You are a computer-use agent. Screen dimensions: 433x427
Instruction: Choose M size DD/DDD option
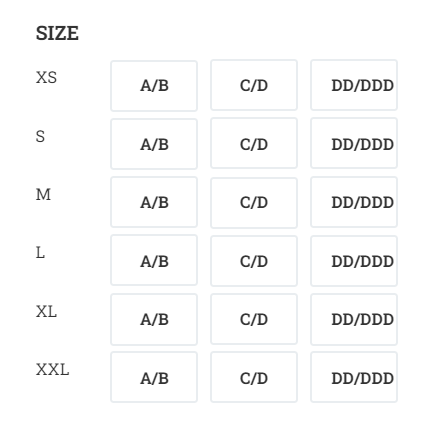tap(354, 202)
